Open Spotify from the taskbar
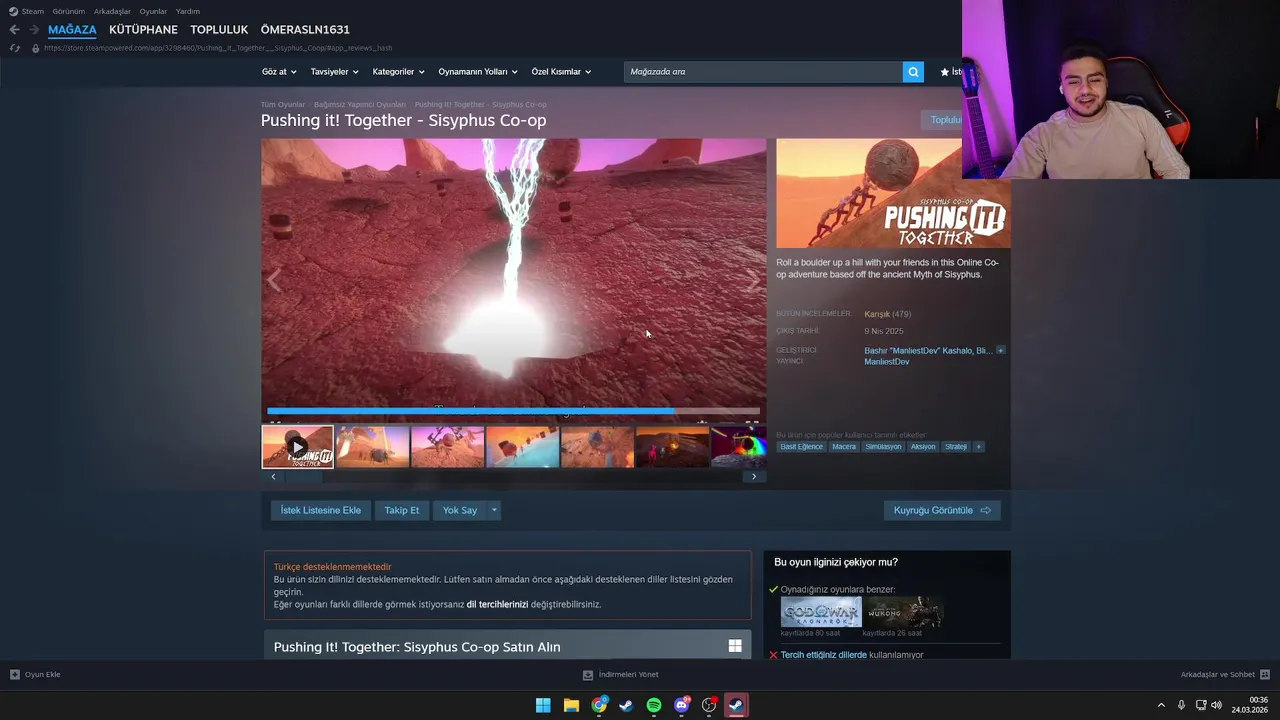Viewport: 1280px width, 720px height. 654,705
